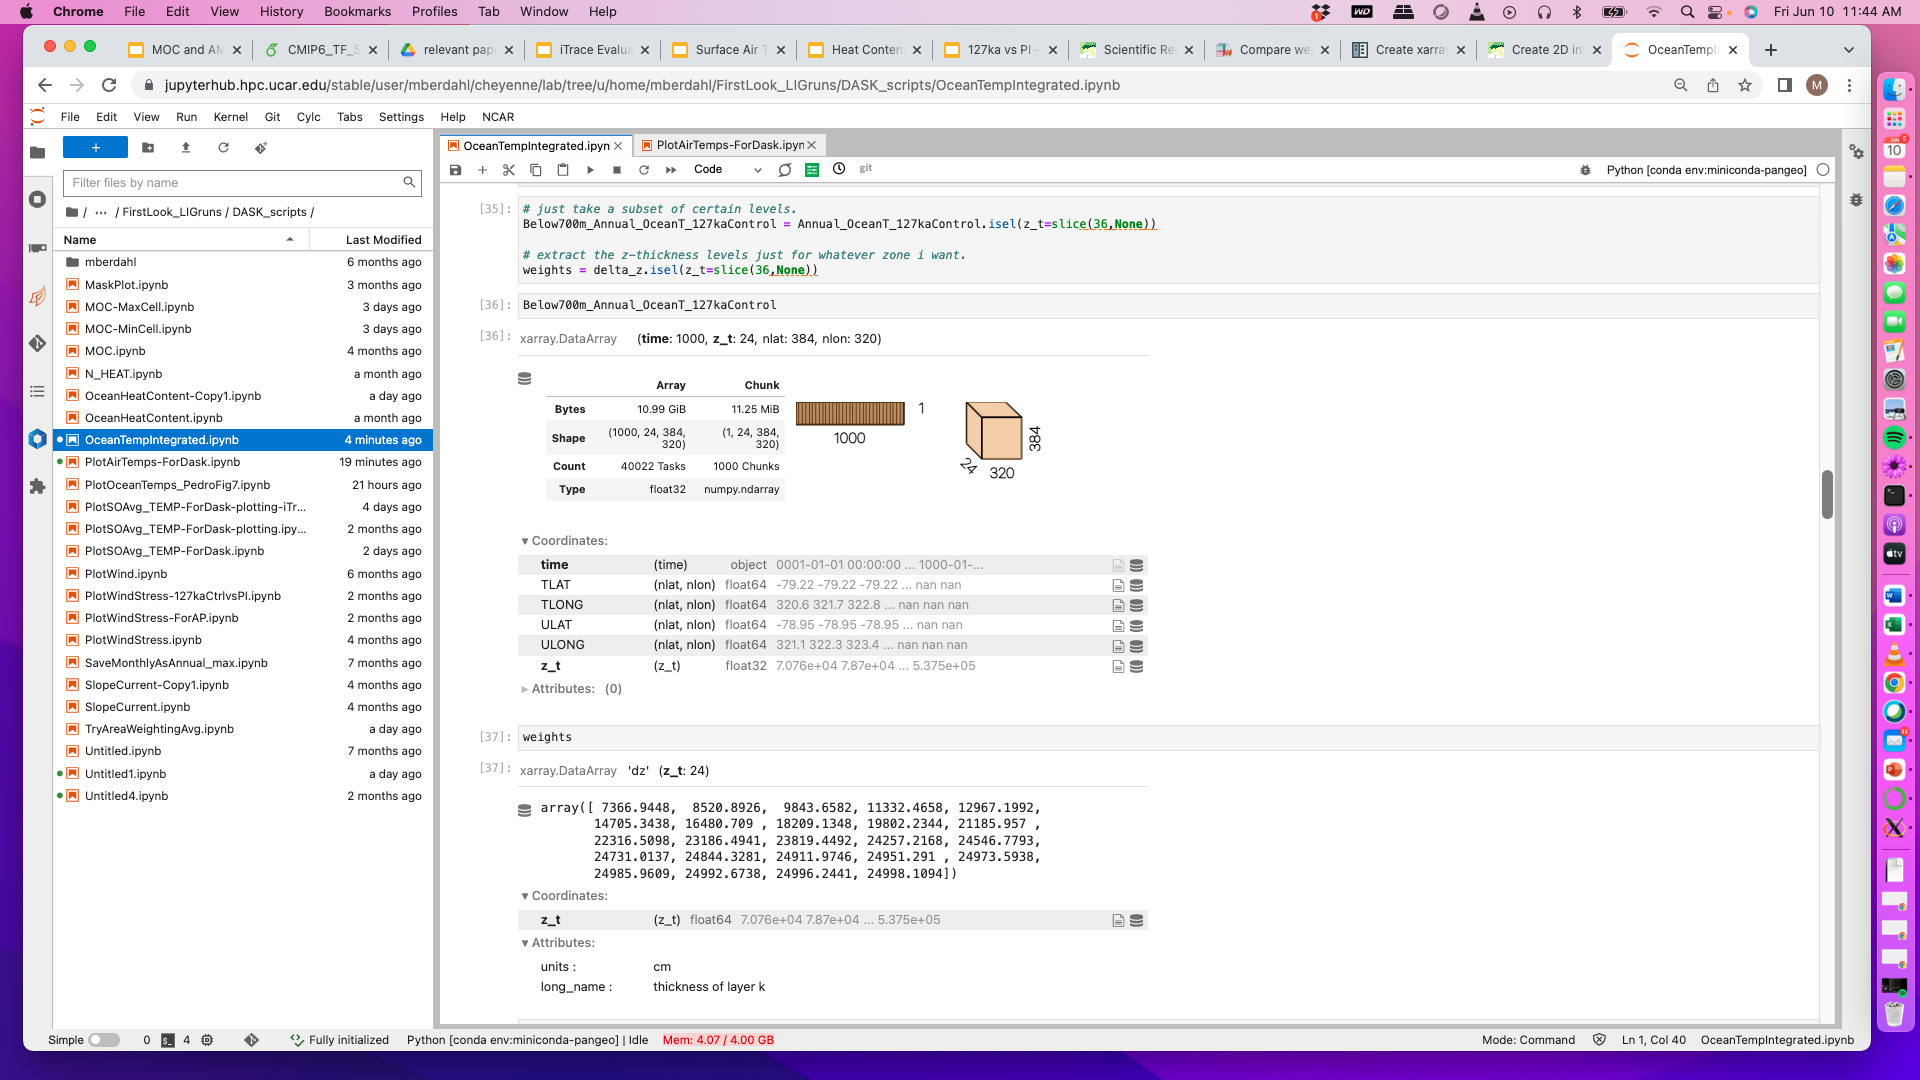Open the cell type Code dropdown

tap(728, 170)
